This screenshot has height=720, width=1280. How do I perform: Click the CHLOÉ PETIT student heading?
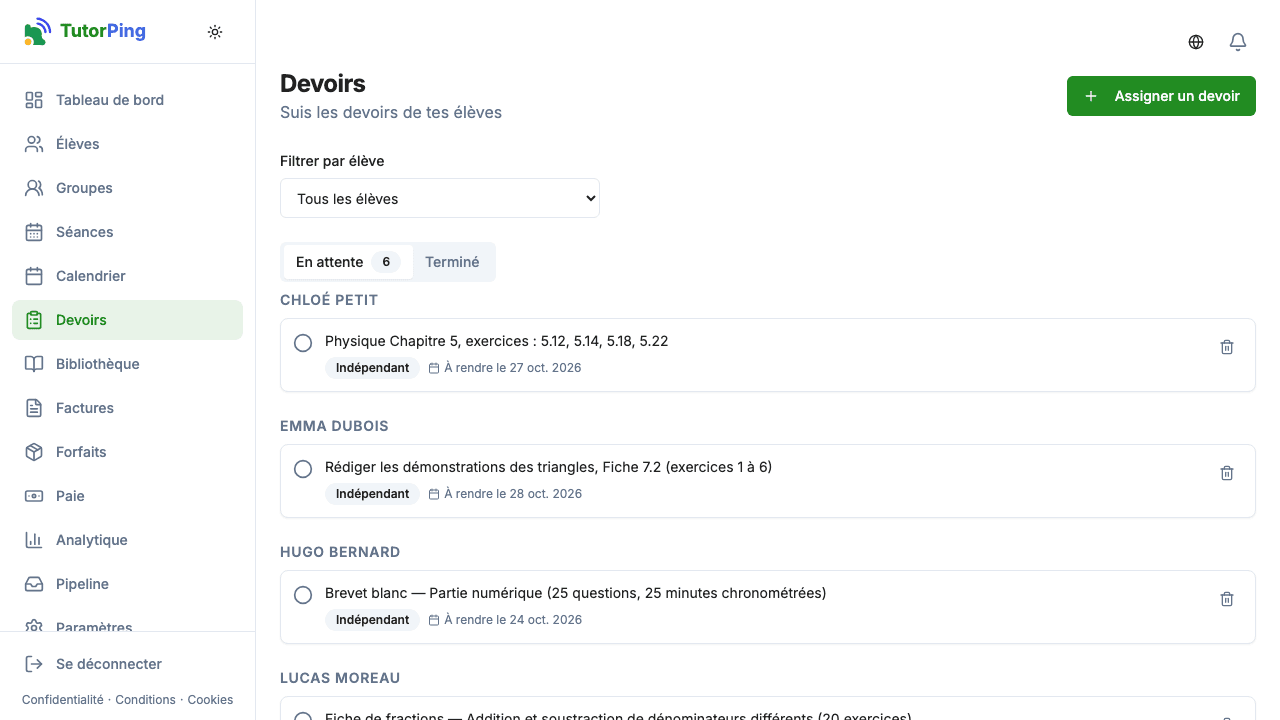[x=329, y=300]
